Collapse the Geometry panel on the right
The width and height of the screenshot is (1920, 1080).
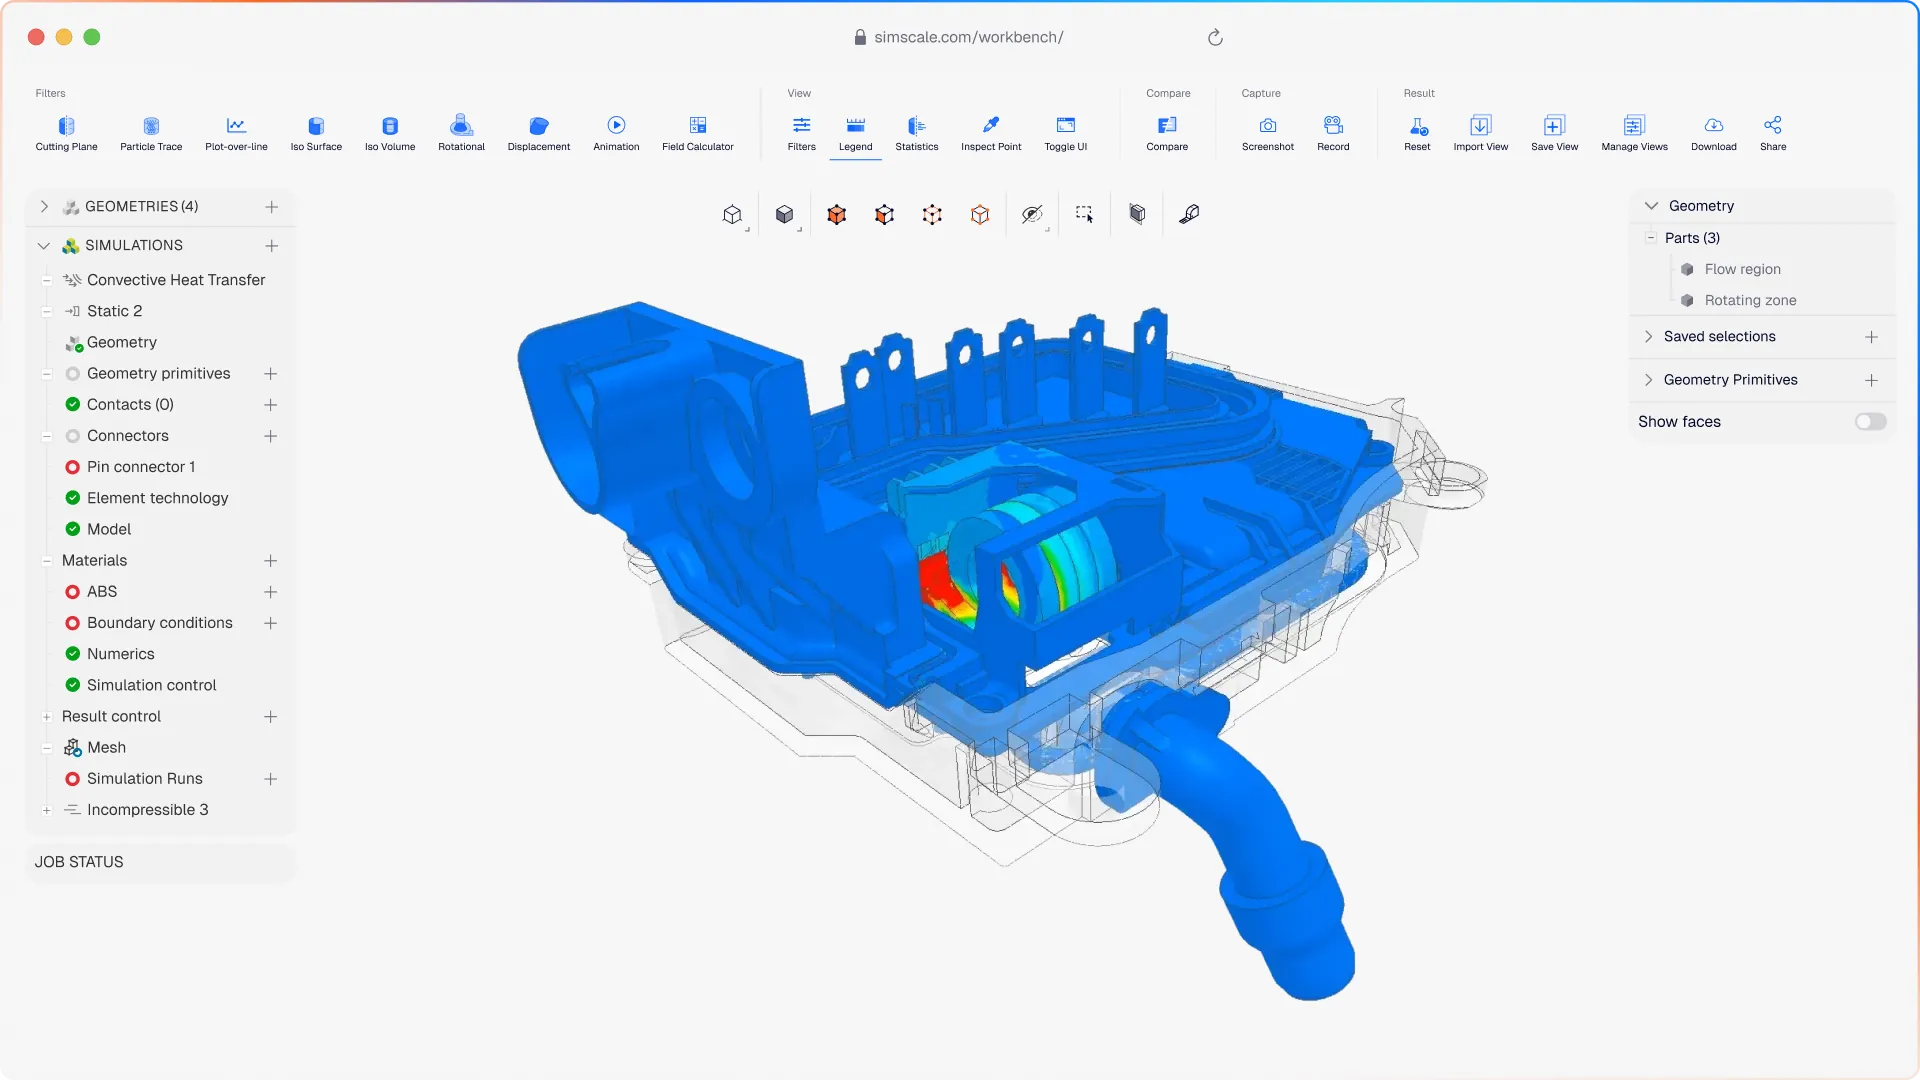pos(1651,206)
